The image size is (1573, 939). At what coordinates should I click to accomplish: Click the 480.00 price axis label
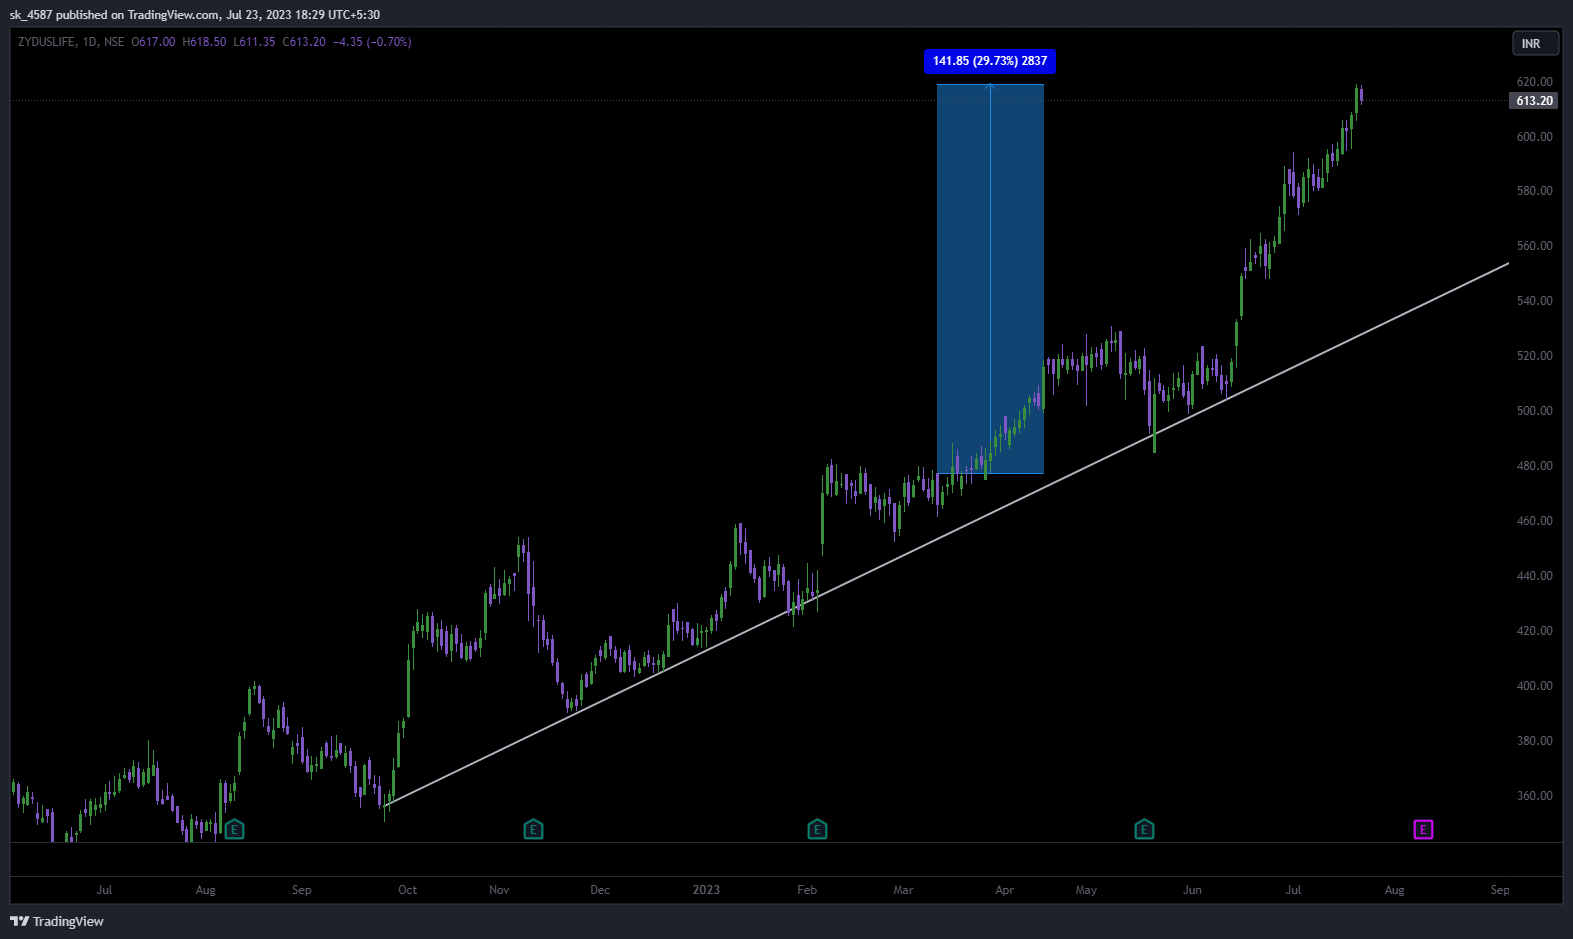tap(1534, 466)
